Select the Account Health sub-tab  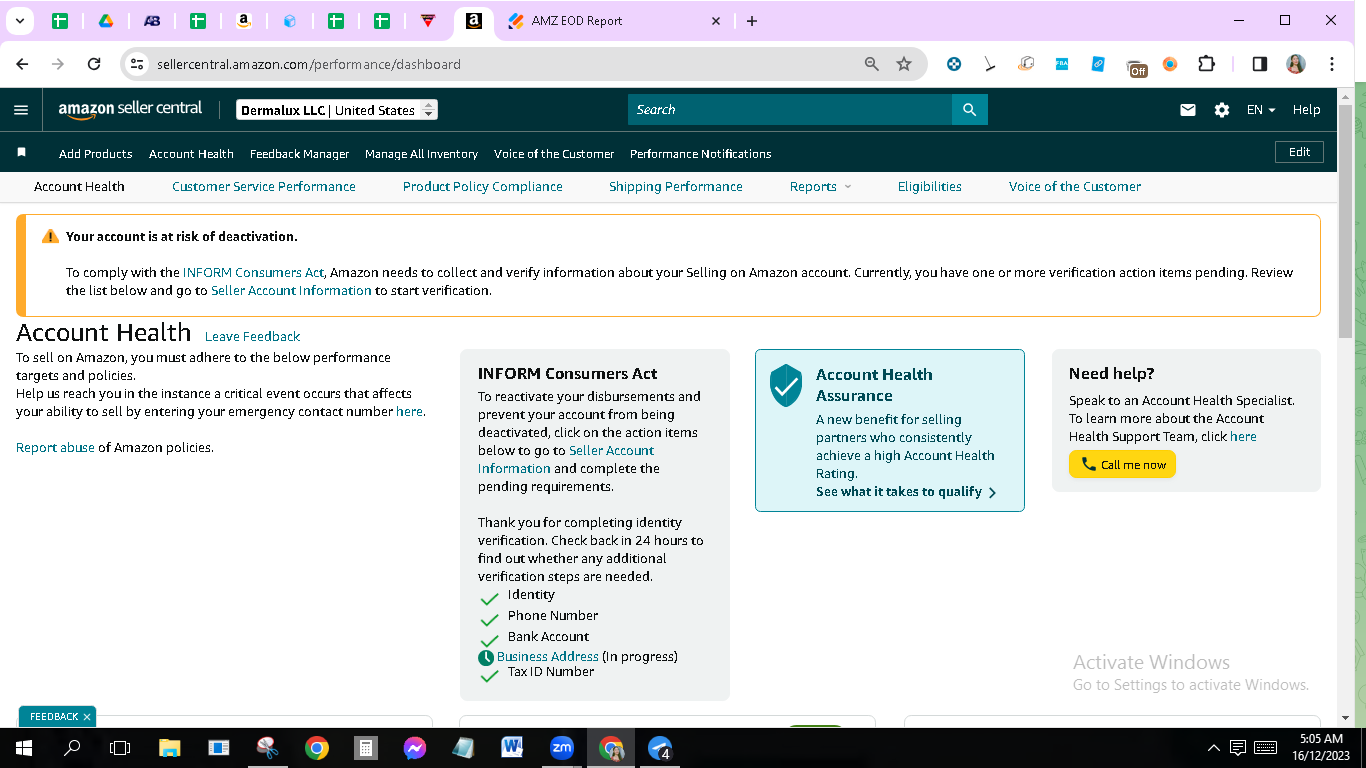[79, 186]
